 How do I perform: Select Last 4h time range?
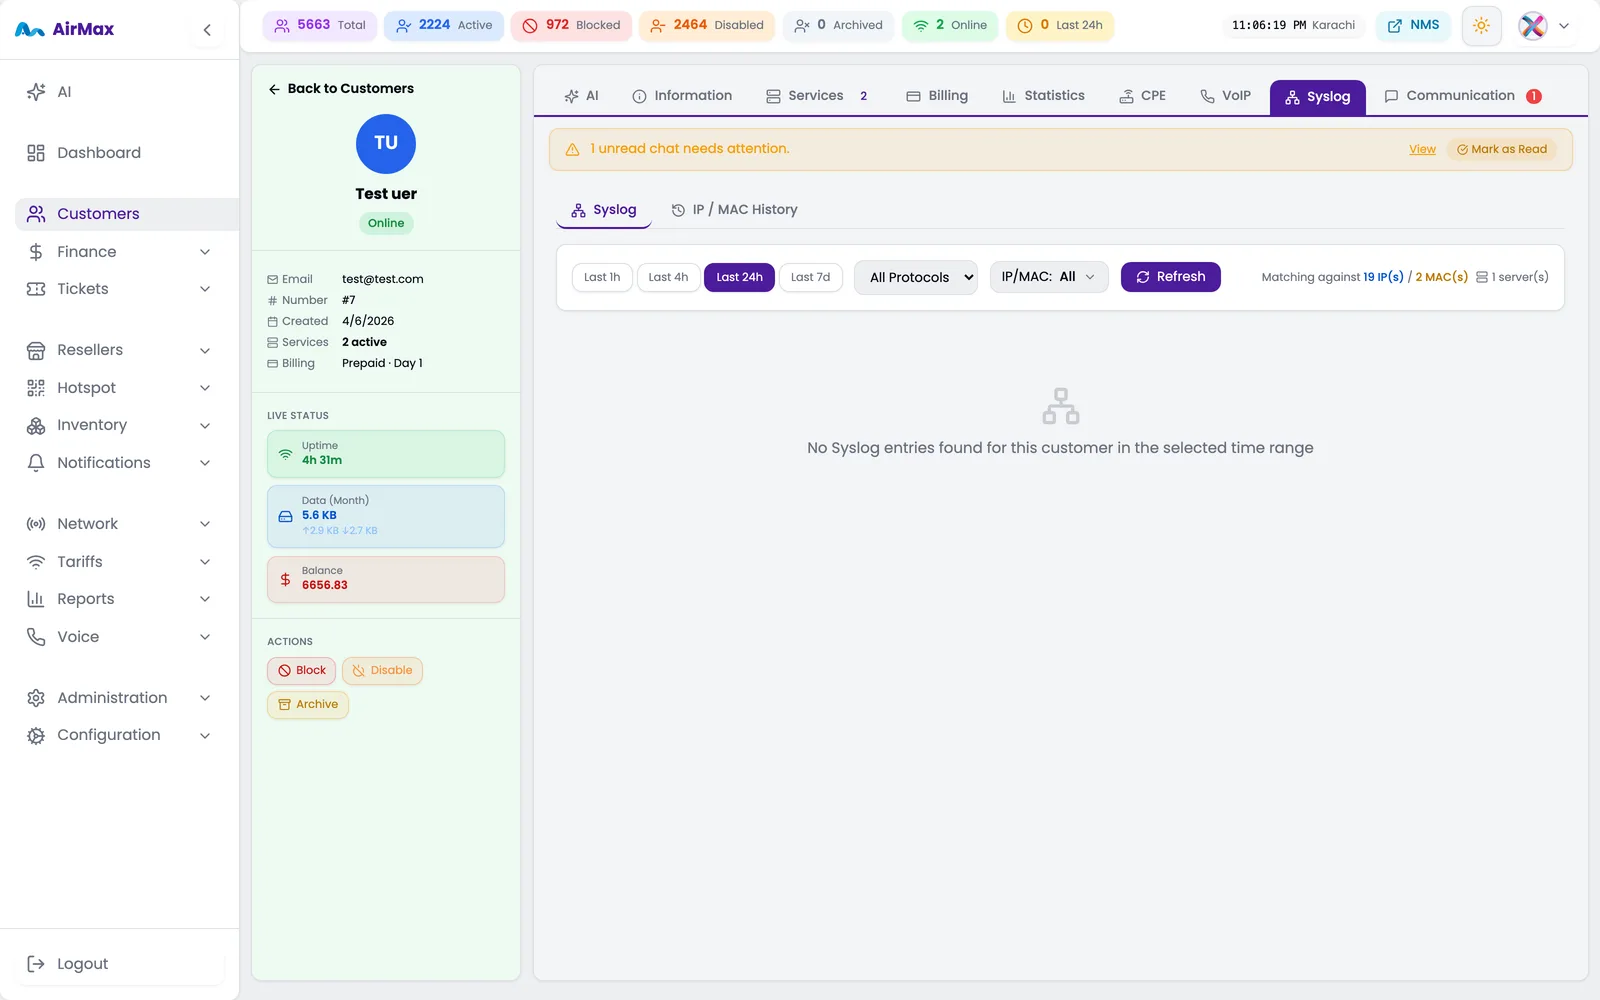pyautogui.click(x=668, y=278)
